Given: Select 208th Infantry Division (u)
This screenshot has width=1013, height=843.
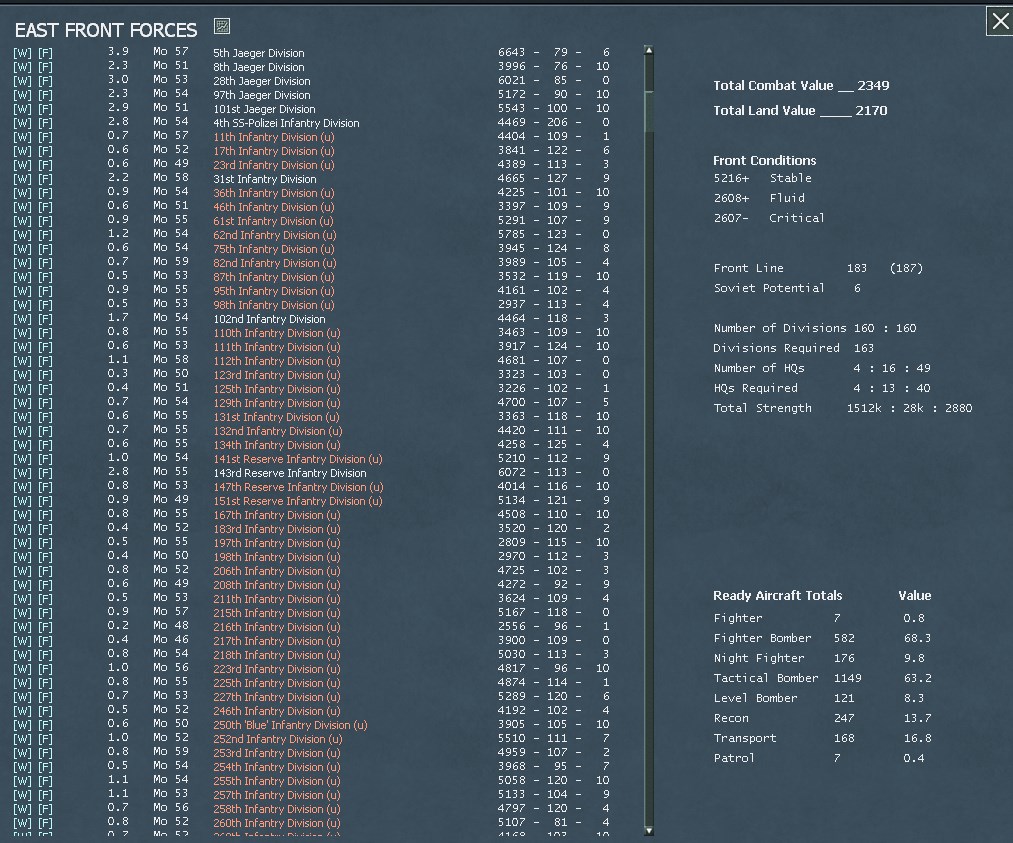Looking at the screenshot, I should [x=277, y=585].
